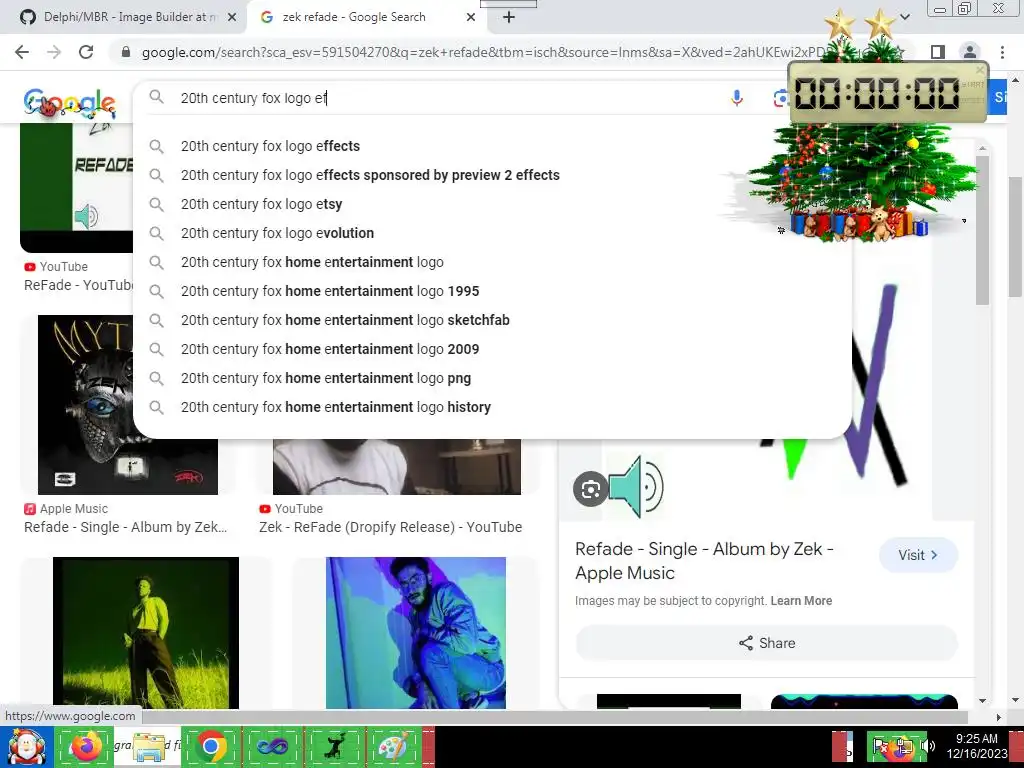Close the zek refade Google Search tab
Screen dimensions: 1024x768
tap(471, 17)
